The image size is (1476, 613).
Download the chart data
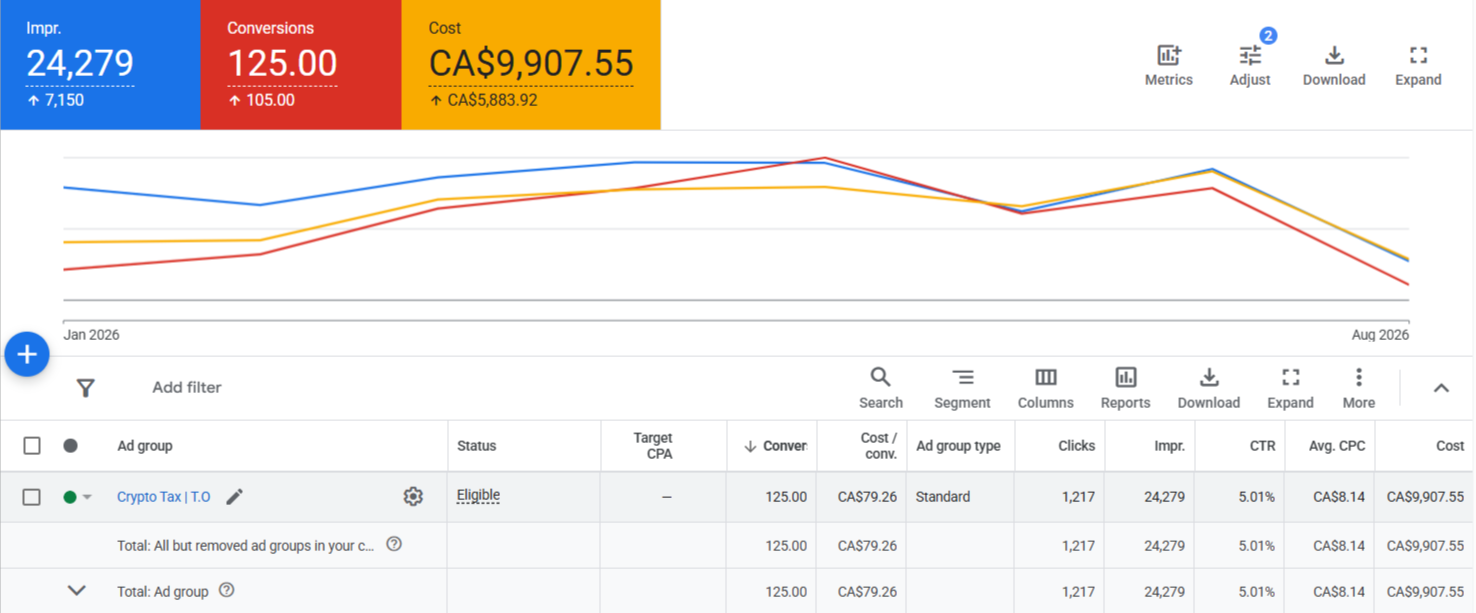click(x=1334, y=66)
